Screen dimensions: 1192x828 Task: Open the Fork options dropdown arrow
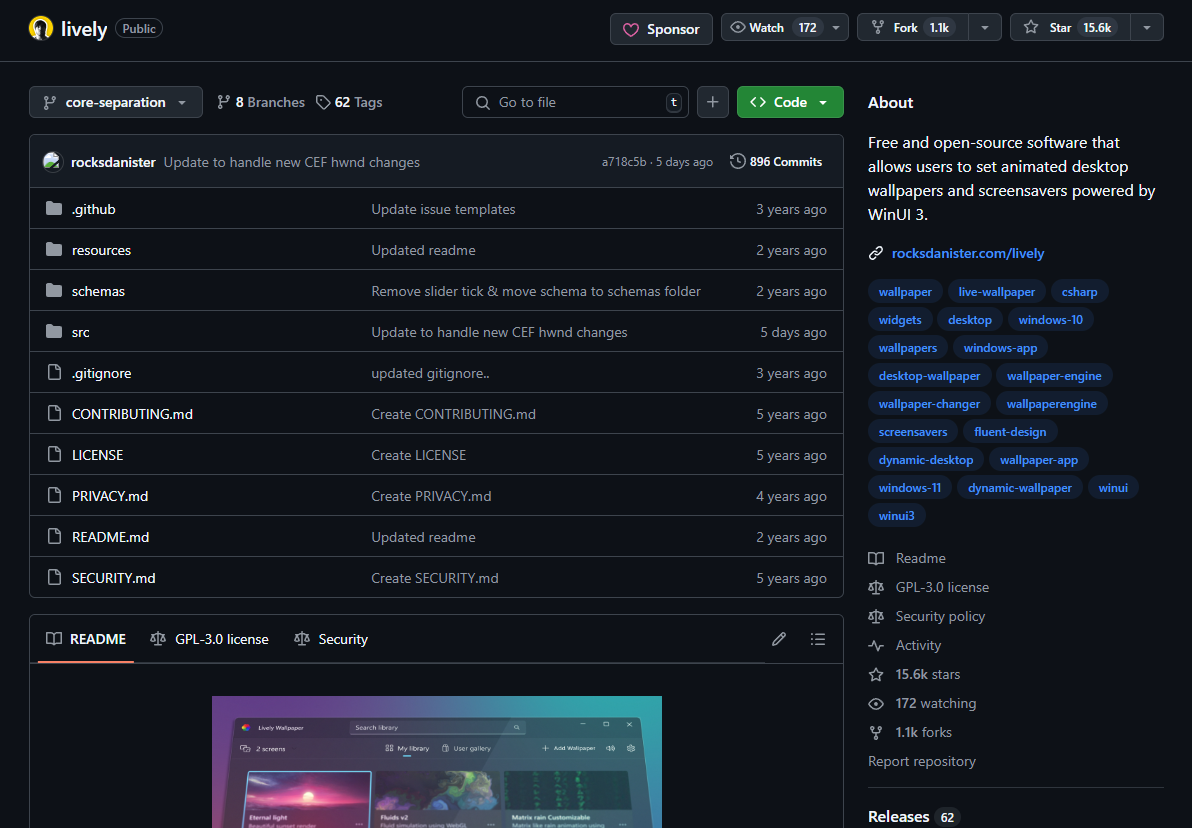click(985, 28)
